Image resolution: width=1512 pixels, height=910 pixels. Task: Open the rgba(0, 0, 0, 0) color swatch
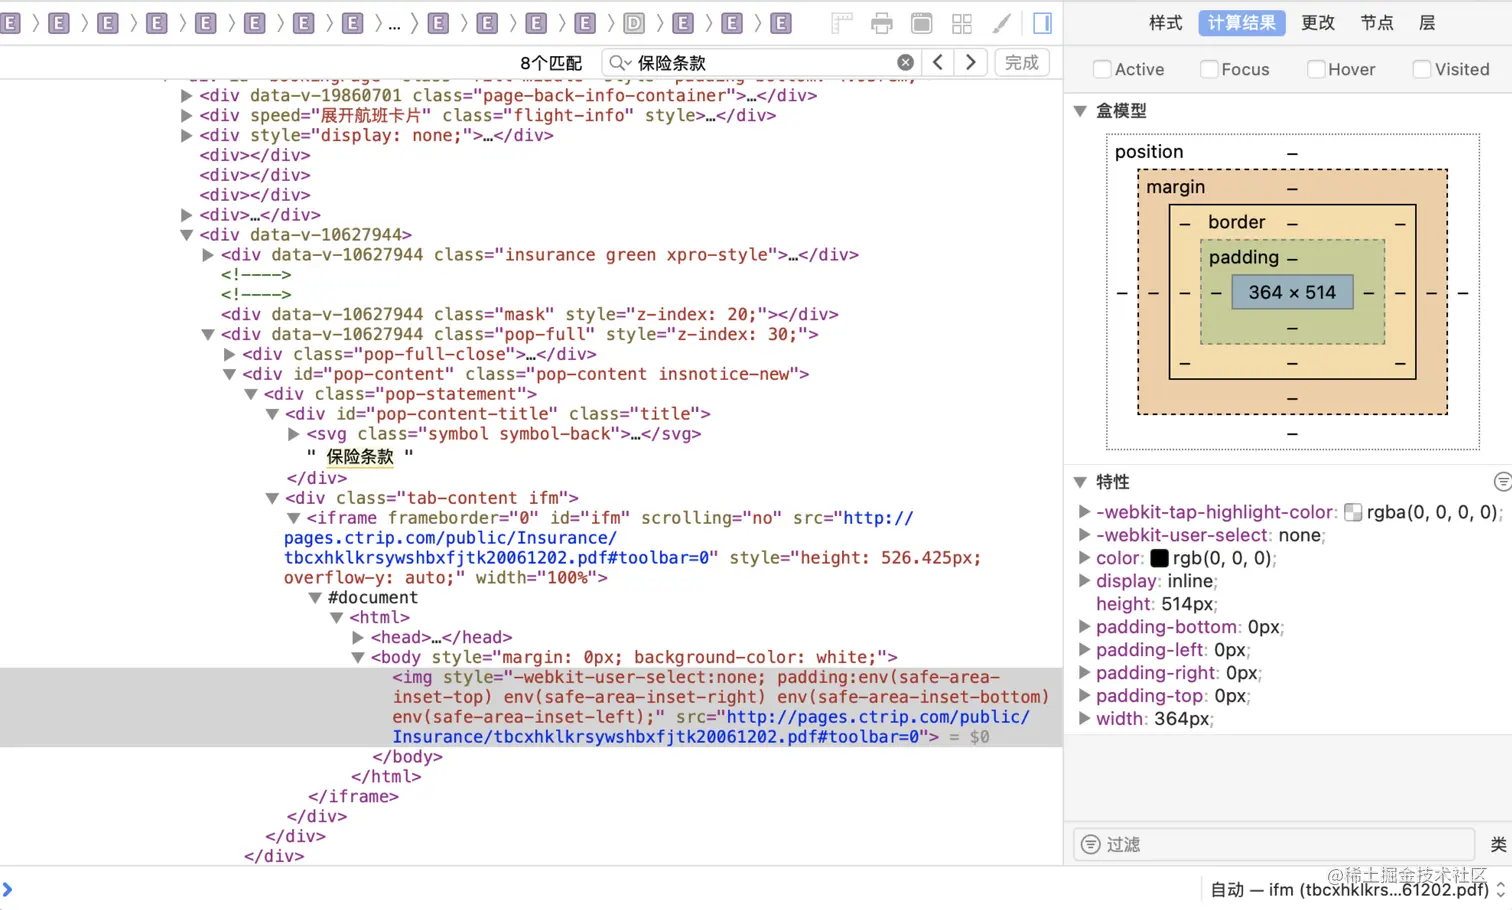pos(1353,512)
